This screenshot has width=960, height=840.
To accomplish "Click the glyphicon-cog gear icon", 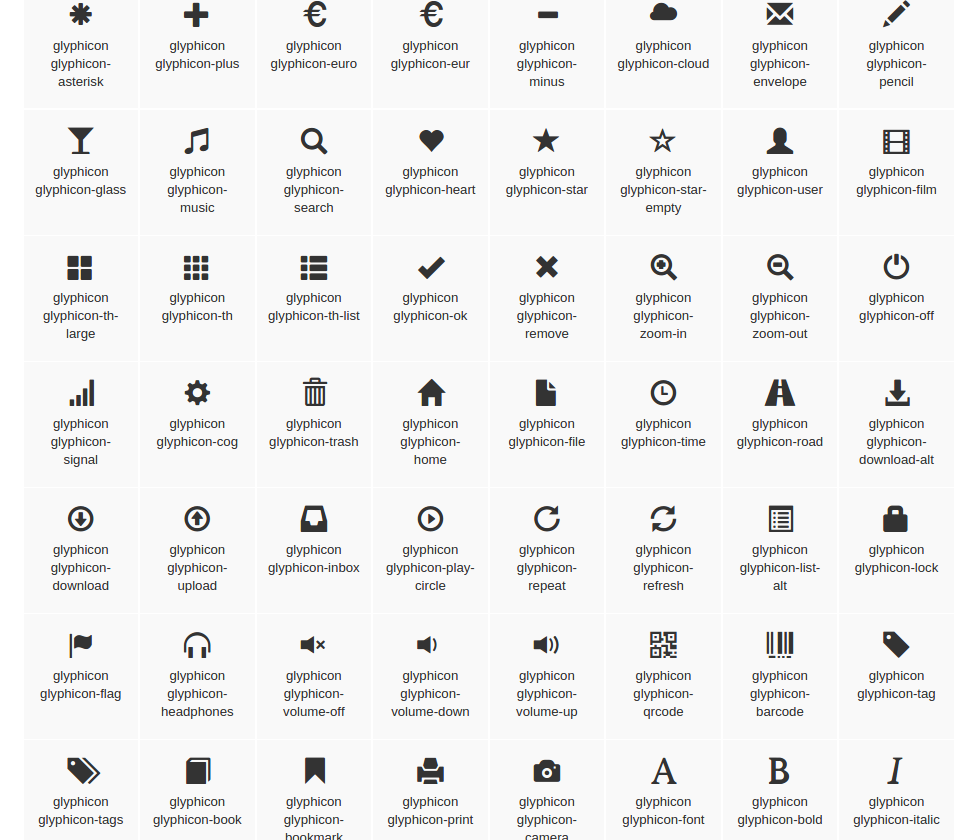I will pos(197,393).
